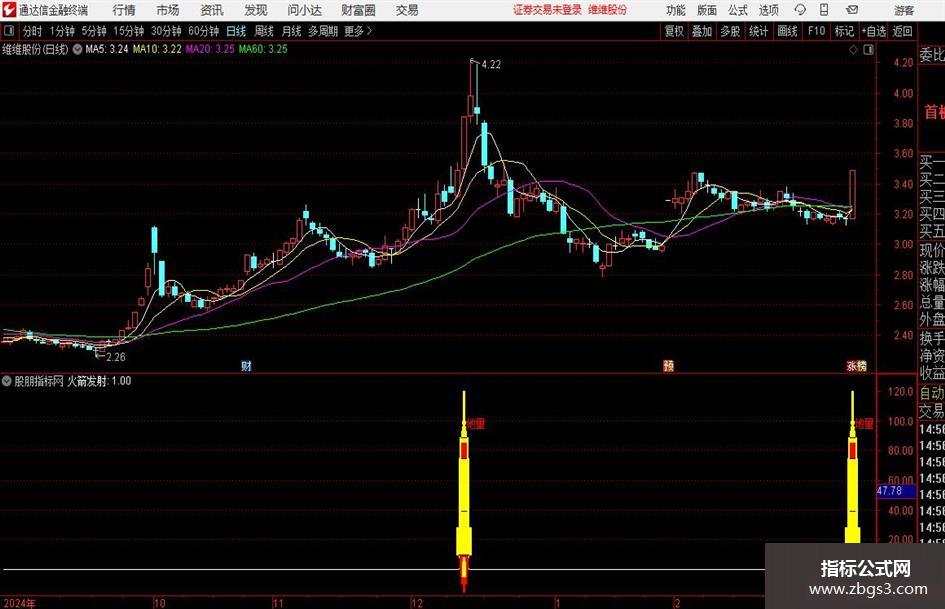Click the 标记 mark button
The width and height of the screenshot is (945, 609).
pyautogui.click(x=844, y=31)
